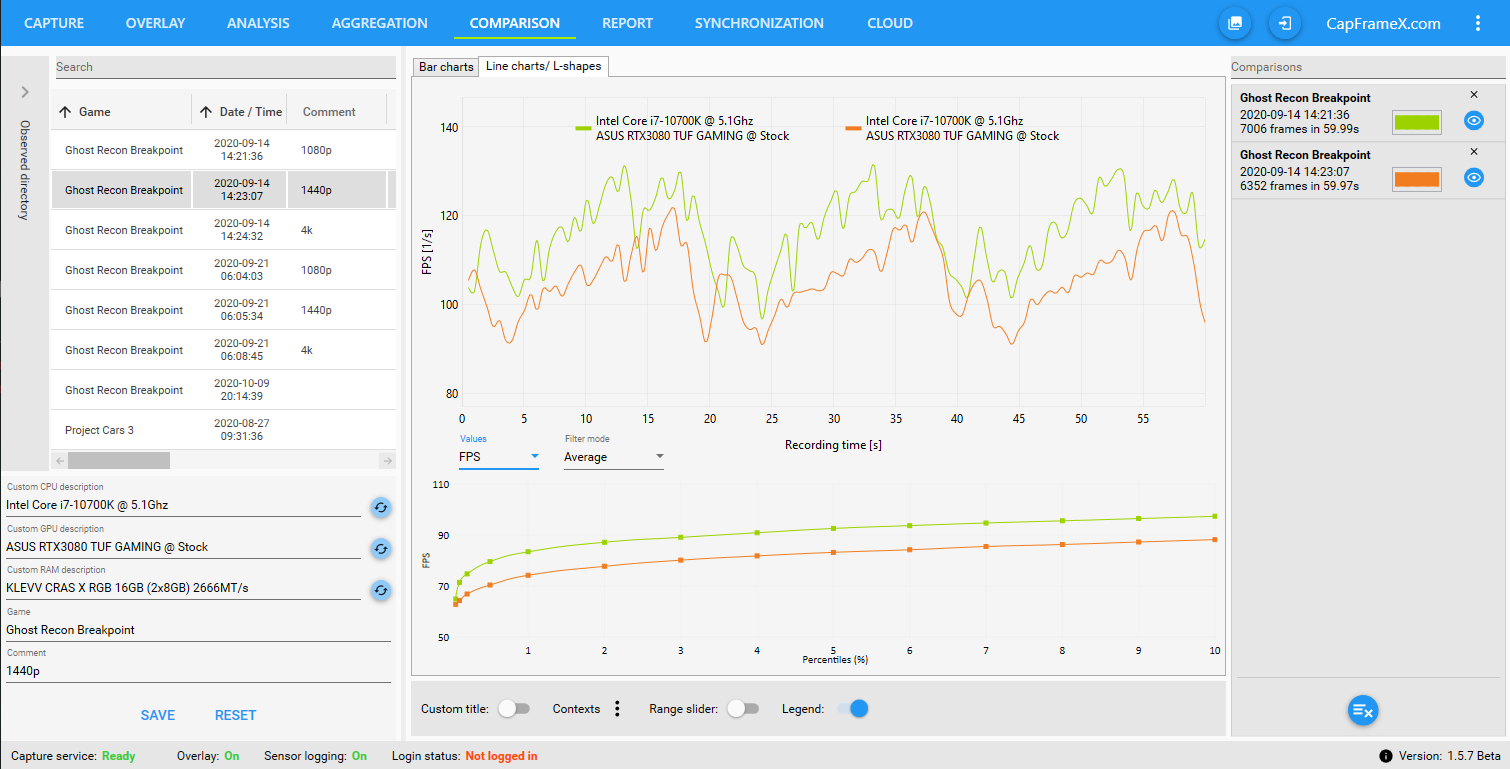Select the Bar charts tab

click(446, 67)
